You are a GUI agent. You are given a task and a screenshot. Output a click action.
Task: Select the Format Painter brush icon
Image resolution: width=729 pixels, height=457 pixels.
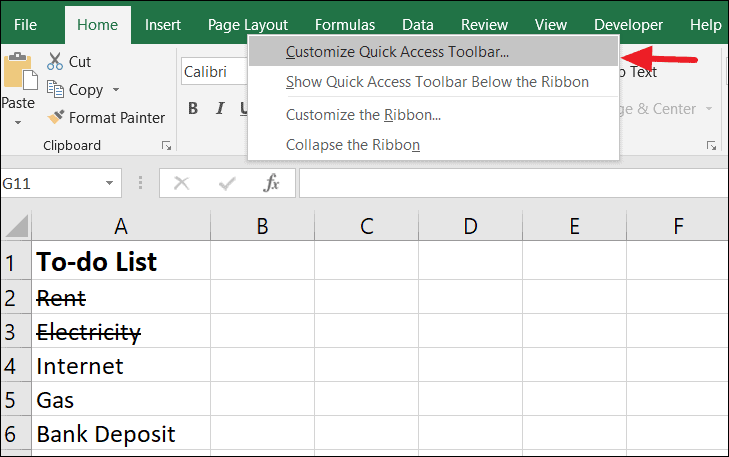point(56,117)
